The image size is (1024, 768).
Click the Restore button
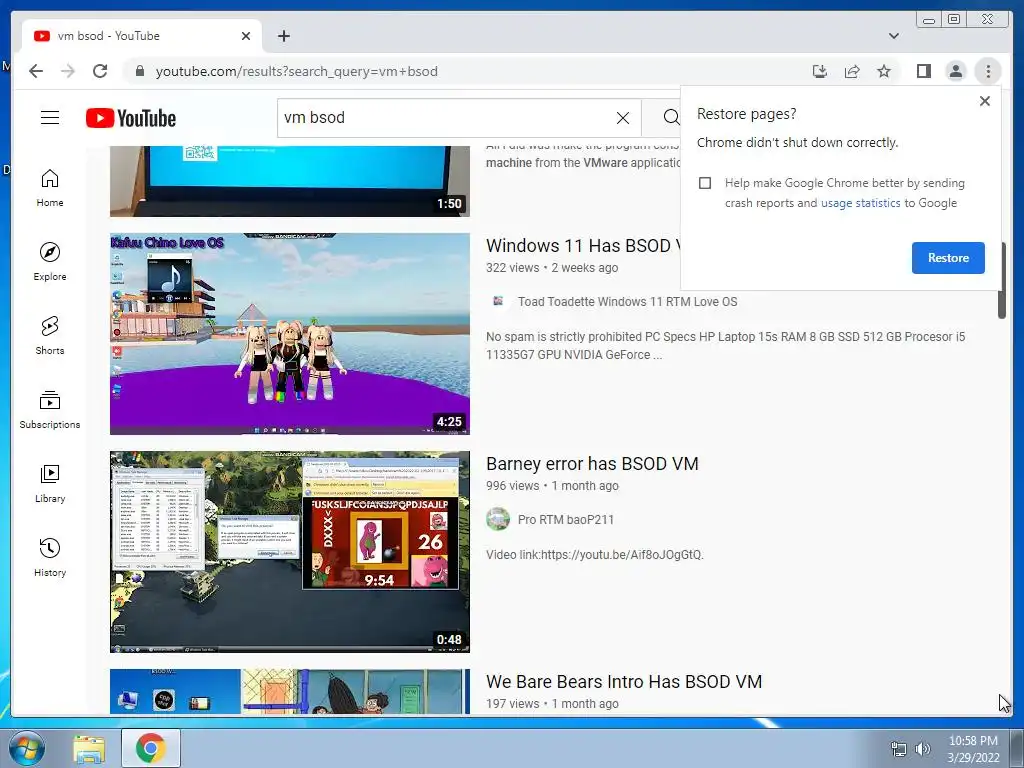click(948, 258)
